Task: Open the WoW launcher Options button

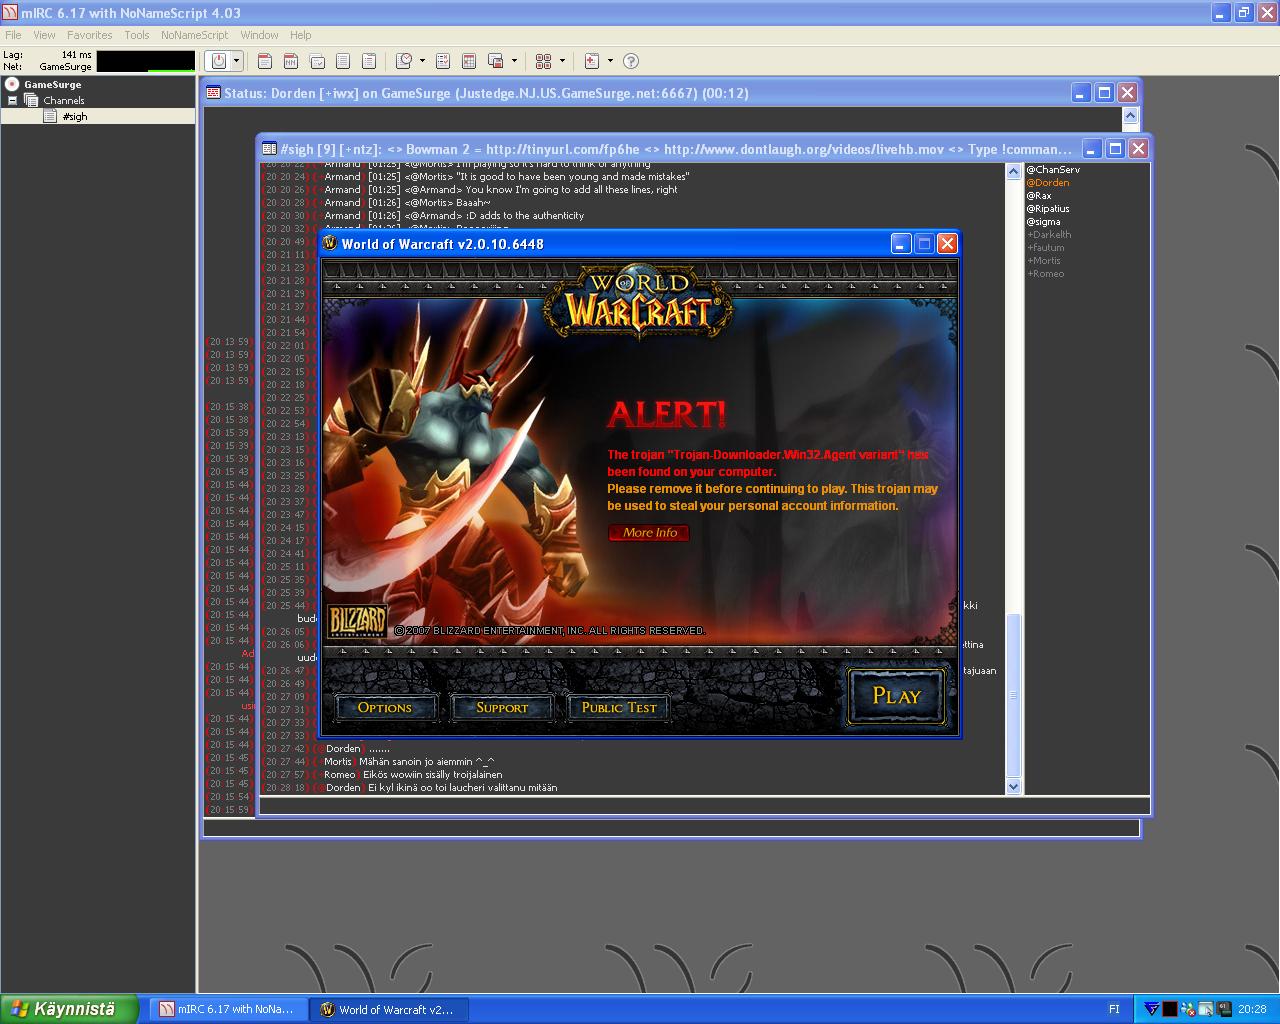Action: [x=385, y=707]
